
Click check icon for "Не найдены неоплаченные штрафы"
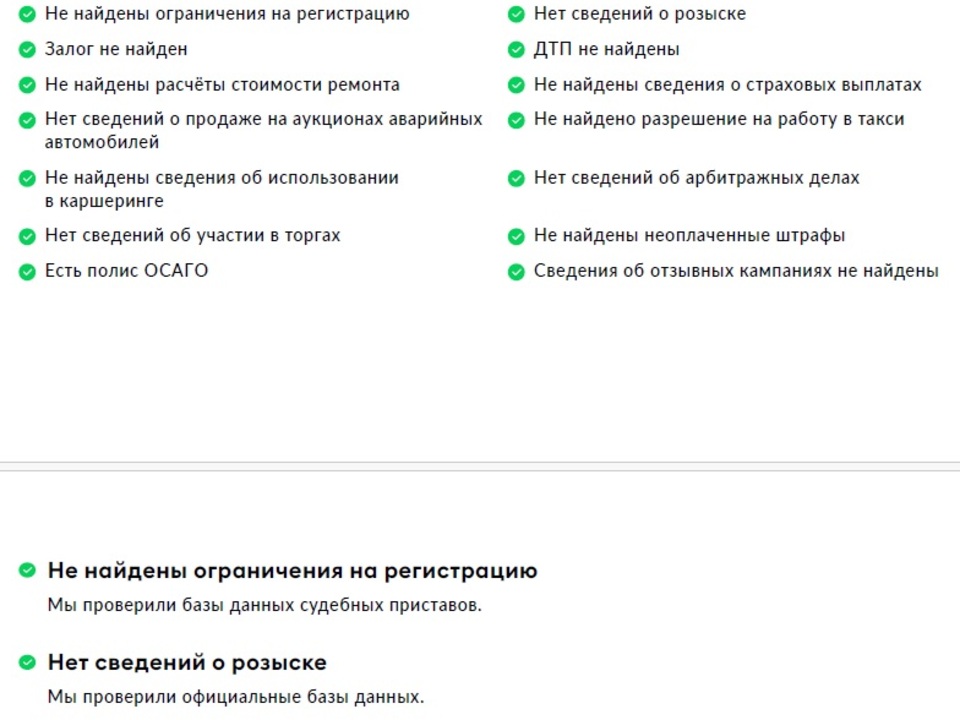pos(516,236)
